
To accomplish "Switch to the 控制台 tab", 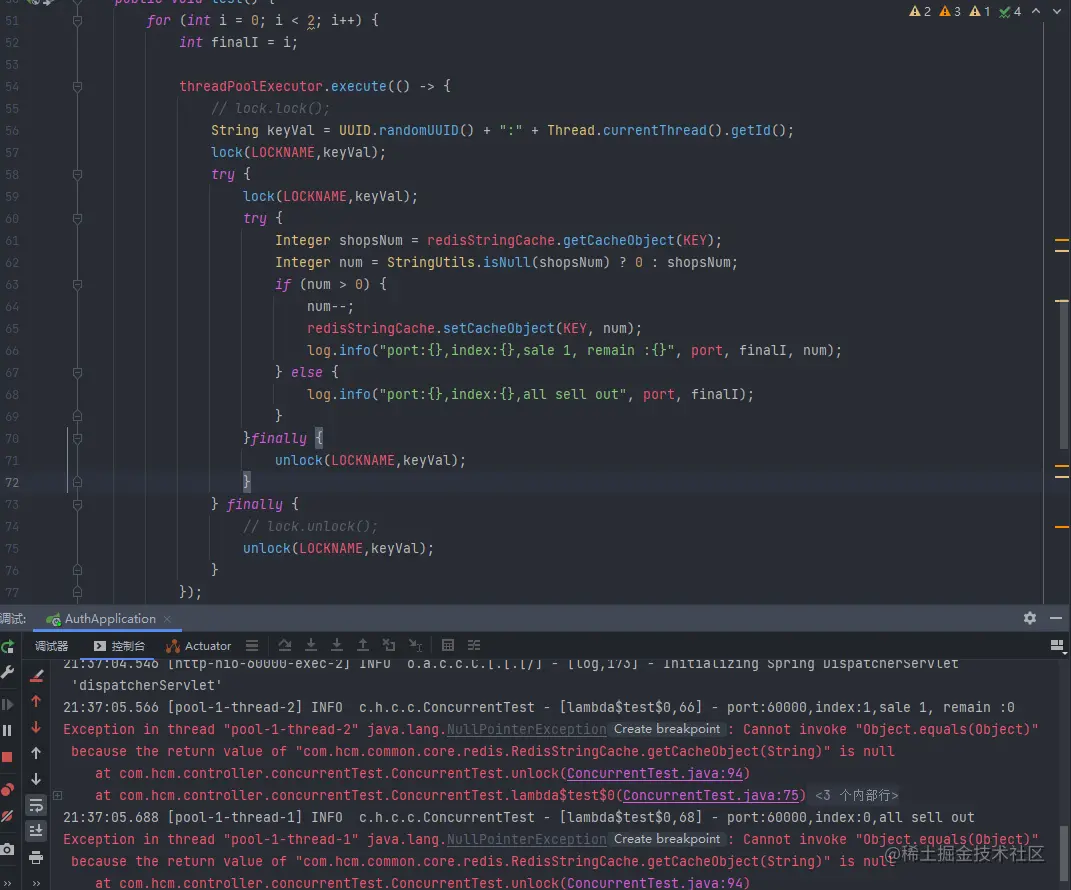I will [120, 646].
